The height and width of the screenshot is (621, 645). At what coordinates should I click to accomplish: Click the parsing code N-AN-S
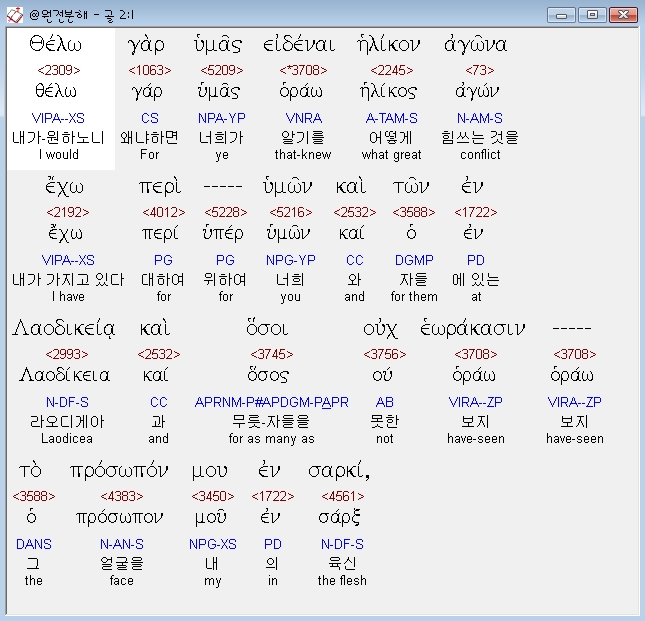tap(122, 545)
